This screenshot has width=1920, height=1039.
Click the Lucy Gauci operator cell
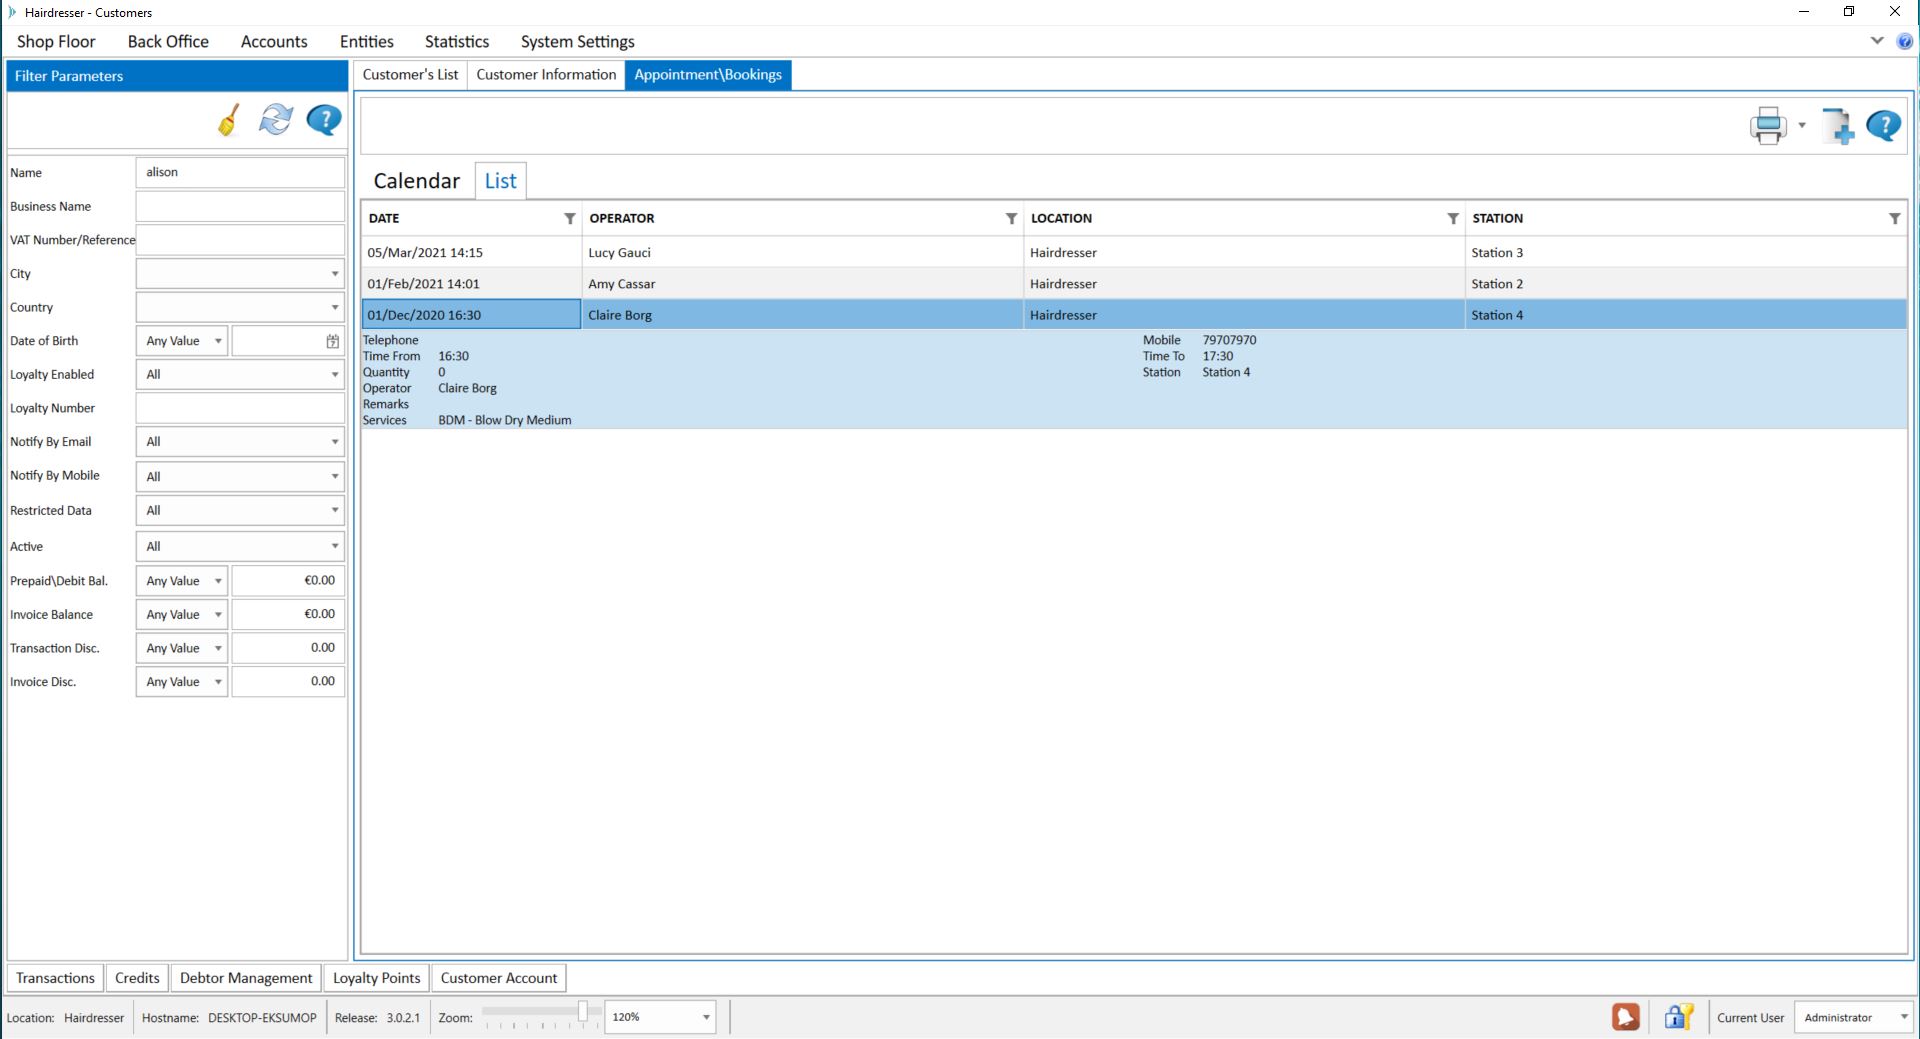pos(802,253)
